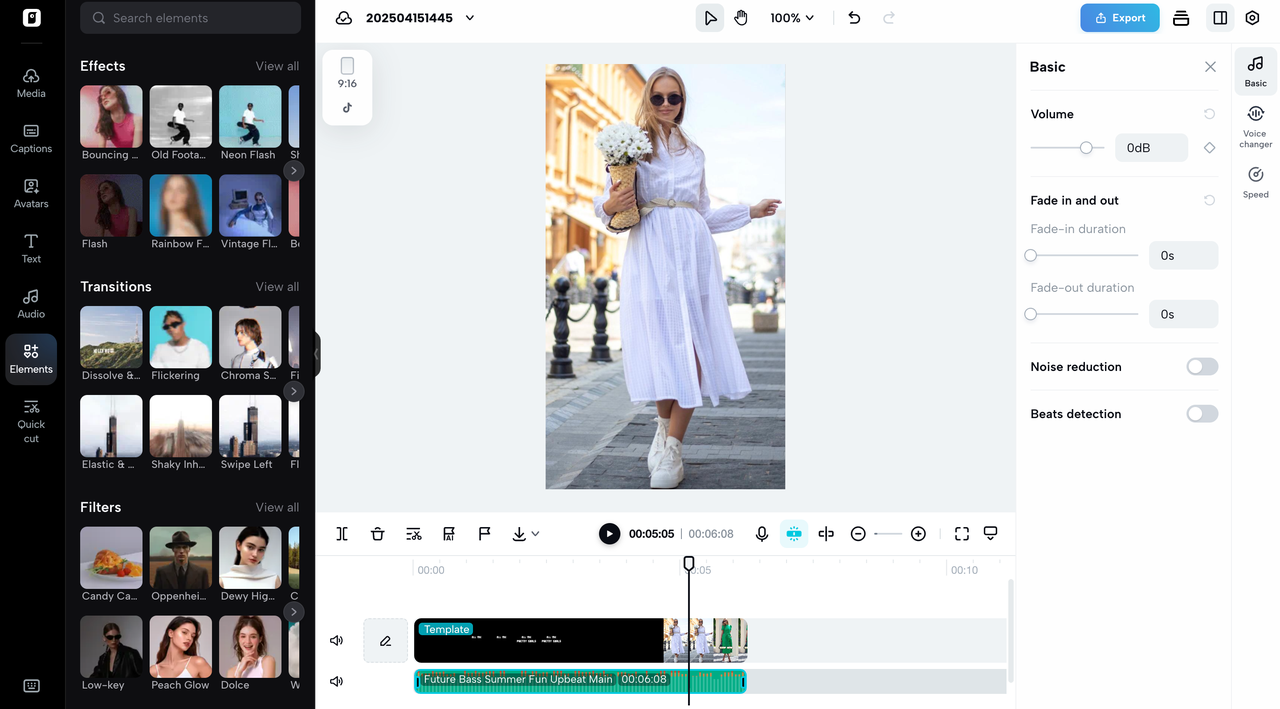Delete the selected clip with trash icon

(377, 534)
